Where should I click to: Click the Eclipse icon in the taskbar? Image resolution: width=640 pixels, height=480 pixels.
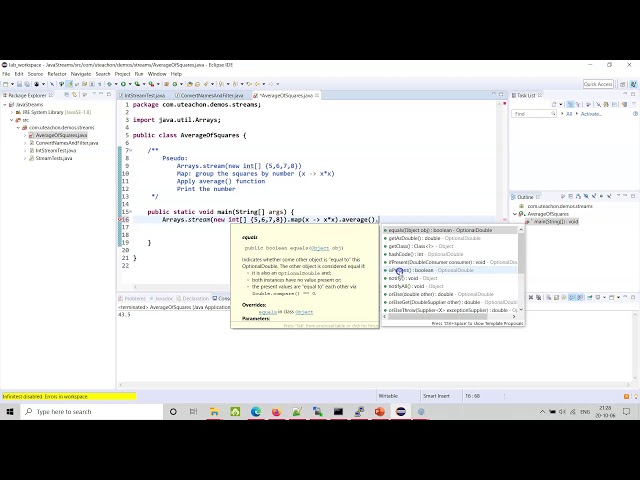(x=401, y=411)
